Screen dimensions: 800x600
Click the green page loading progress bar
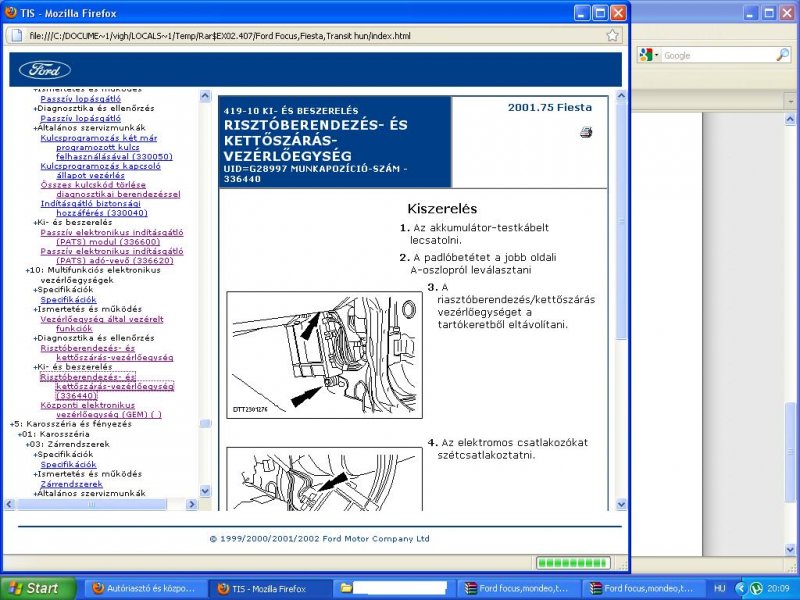(x=573, y=563)
